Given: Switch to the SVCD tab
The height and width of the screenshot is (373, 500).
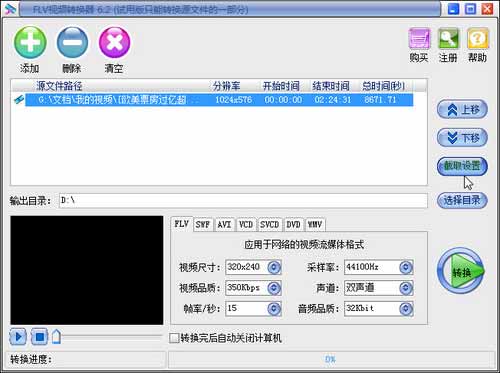Looking at the screenshot, I should [x=270, y=224].
